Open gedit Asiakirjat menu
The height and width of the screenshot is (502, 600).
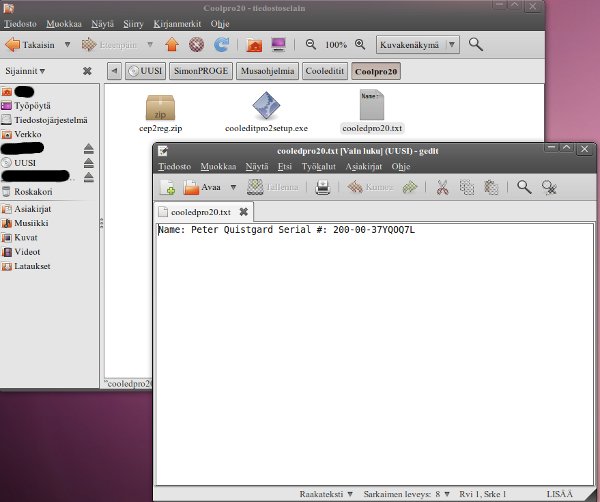(364, 166)
